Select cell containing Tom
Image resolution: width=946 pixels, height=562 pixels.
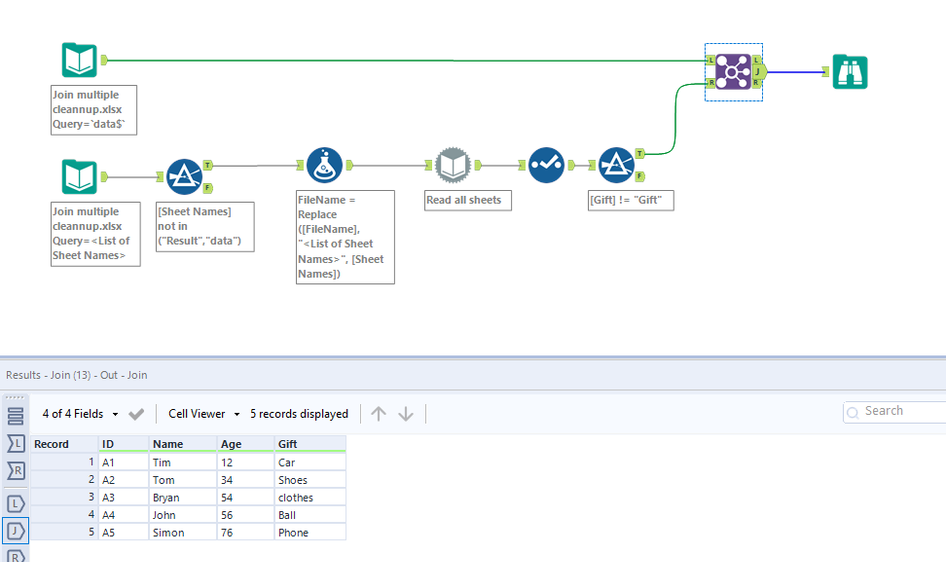coord(183,480)
